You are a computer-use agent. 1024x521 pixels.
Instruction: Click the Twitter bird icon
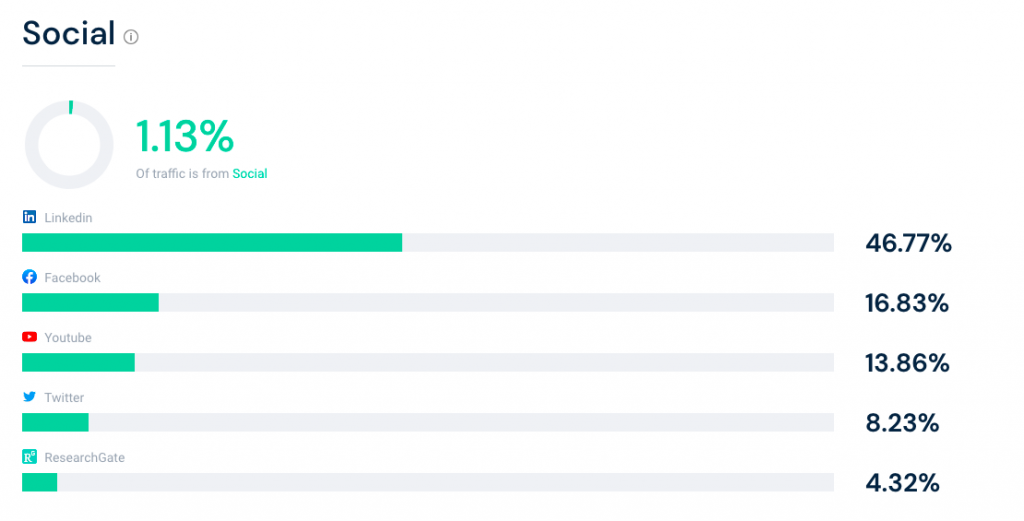tap(29, 397)
